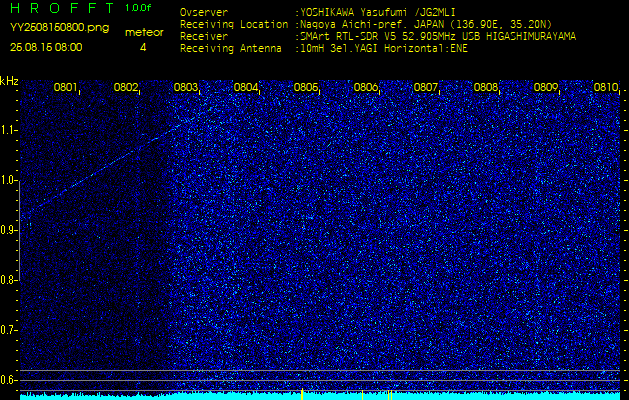This screenshot has width=629, height=400.
Task: Click the kHz axis unit label
Action: [9, 81]
